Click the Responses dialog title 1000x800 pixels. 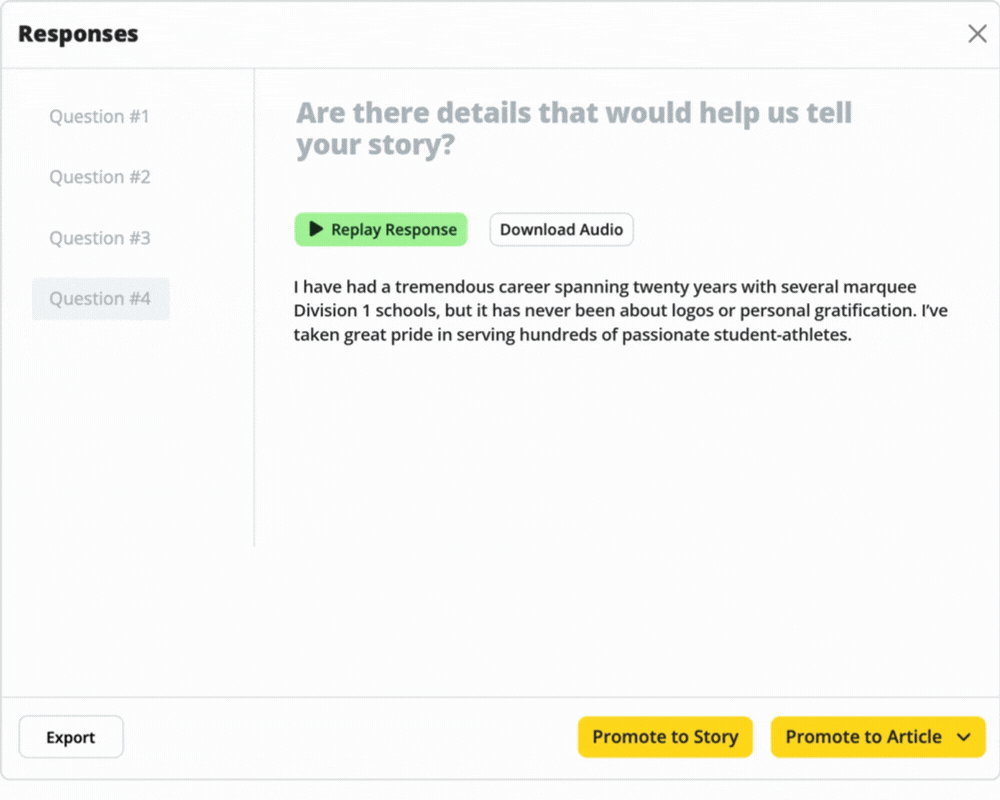pyautogui.click(x=78, y=34)
